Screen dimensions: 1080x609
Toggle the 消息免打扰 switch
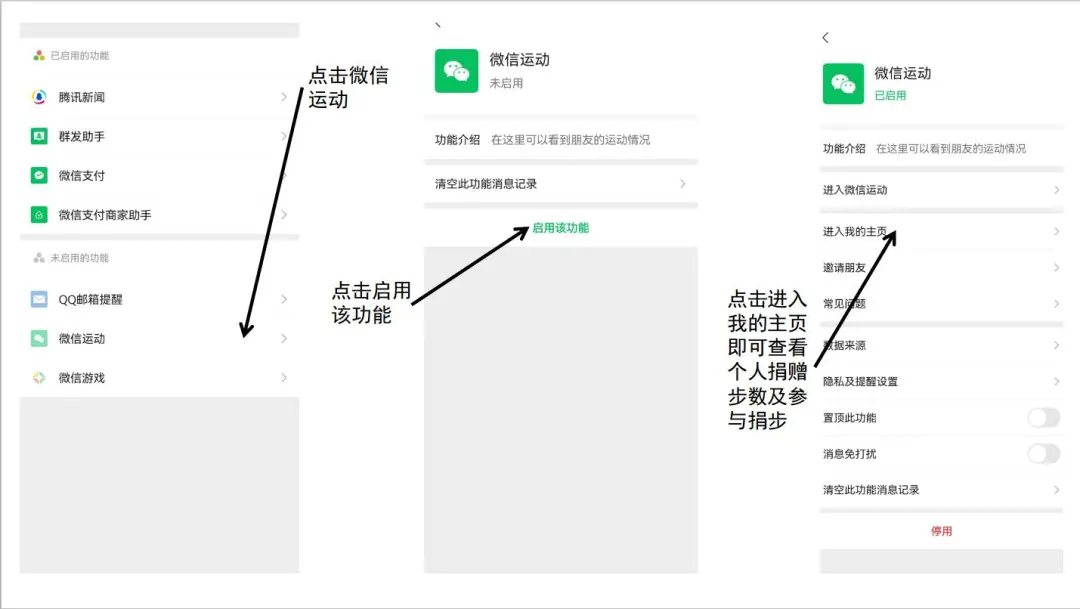tap(1043, 453)
